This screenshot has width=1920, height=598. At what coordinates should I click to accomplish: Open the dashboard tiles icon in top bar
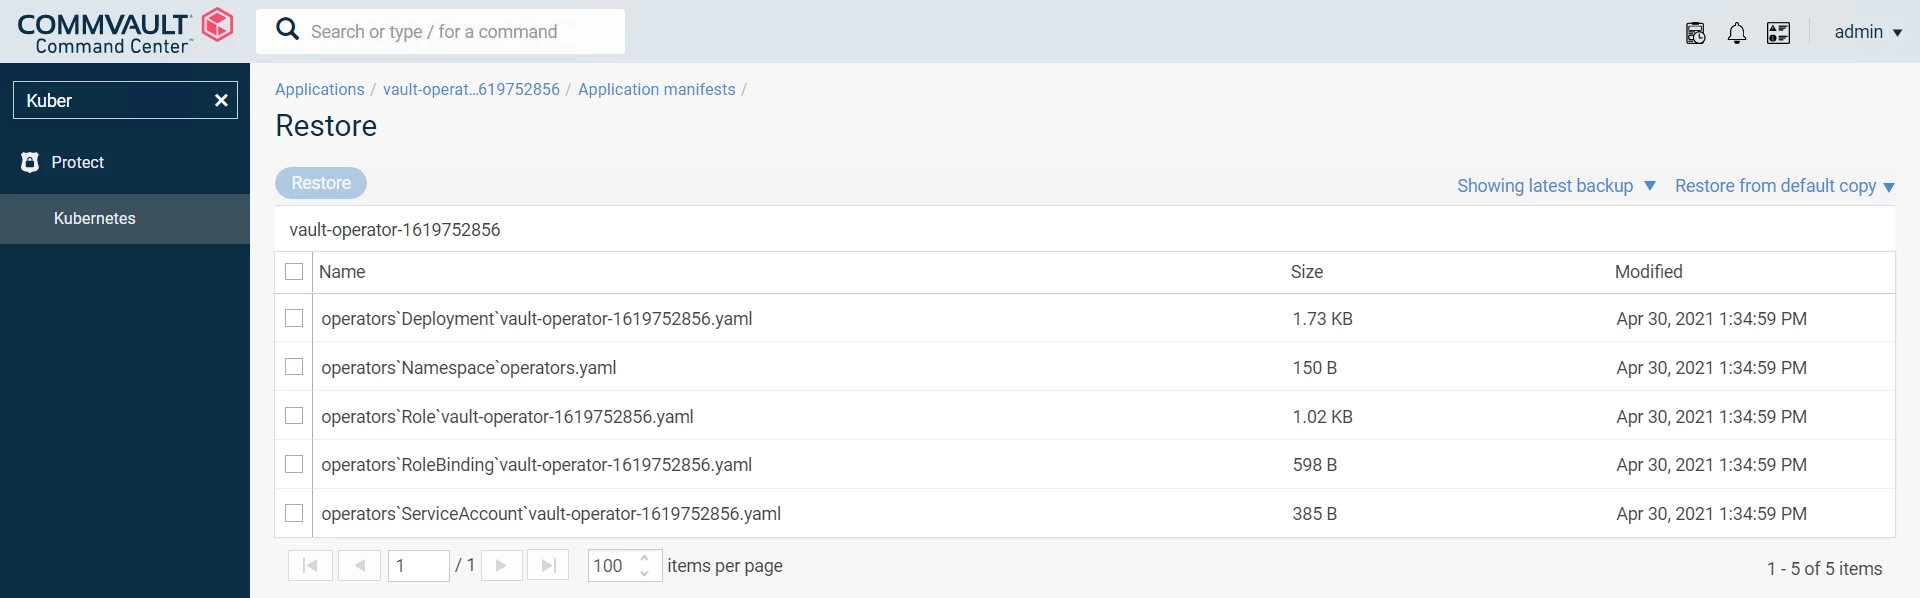click(x=1779, y=33)
